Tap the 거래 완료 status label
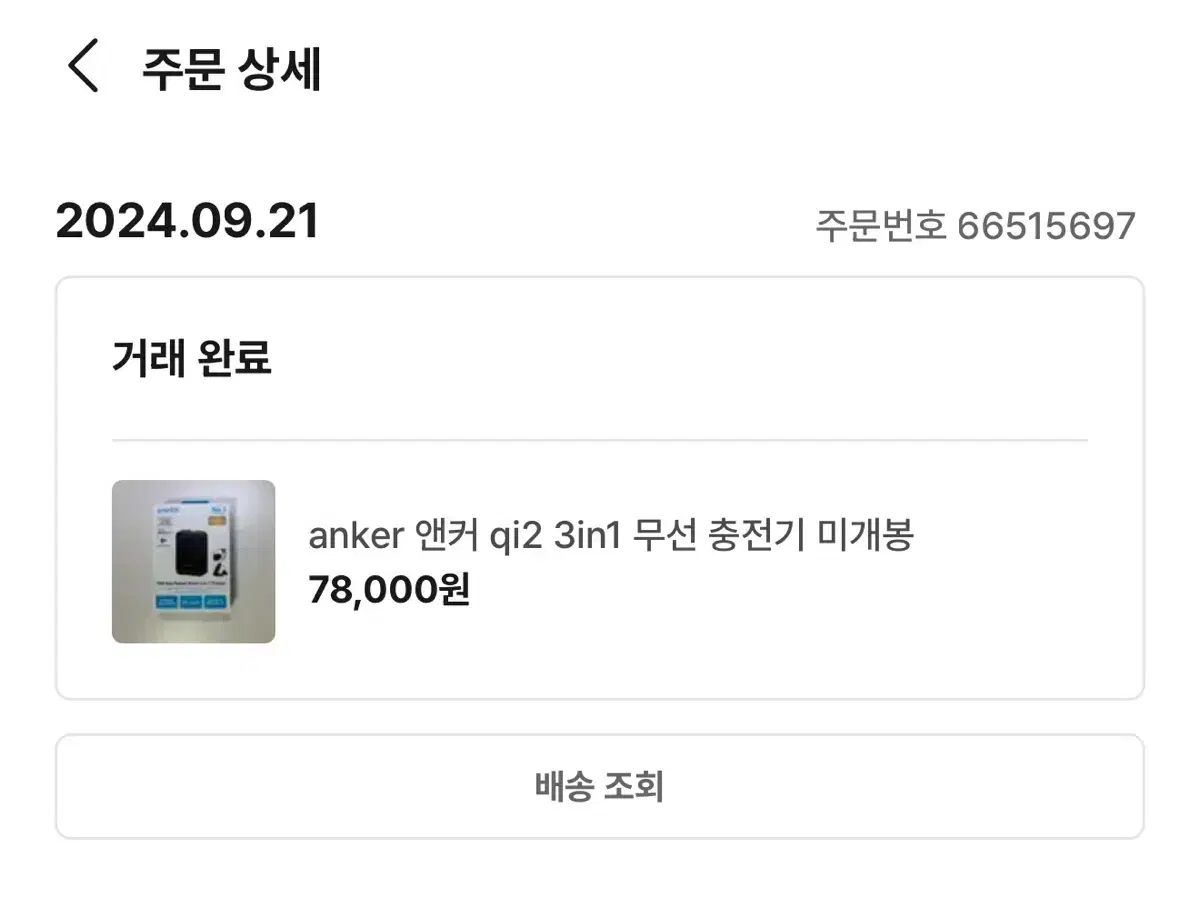 click(x=191, y=357)
